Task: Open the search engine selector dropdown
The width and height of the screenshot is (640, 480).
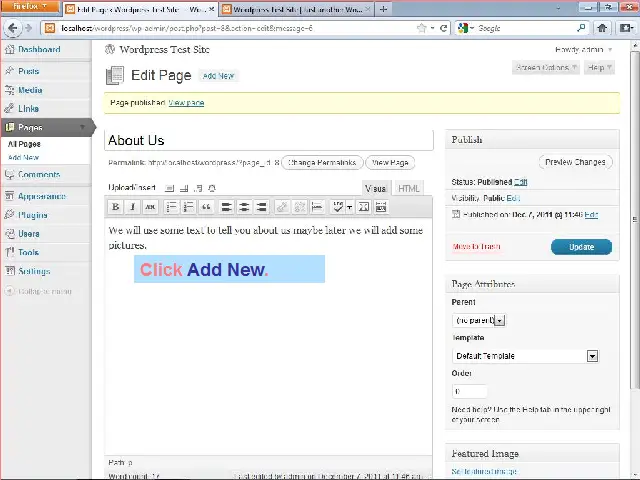Action: [466, 28]
